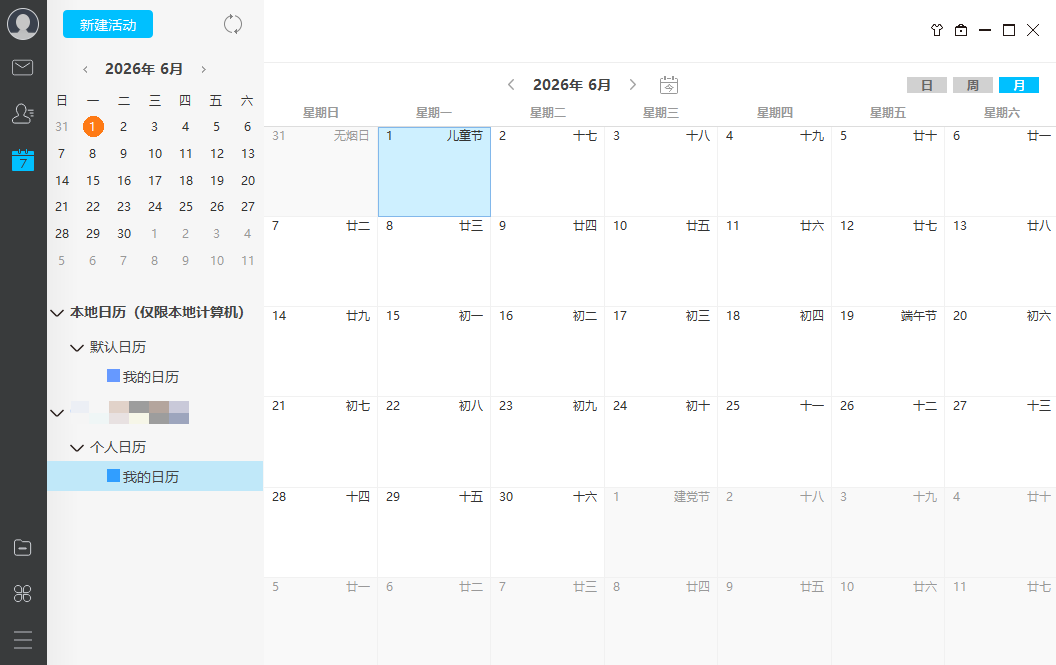1056x665 pixels.
Task: Toggle 我的日历 color box under 默认日历
Action: (x=113, y=376)
